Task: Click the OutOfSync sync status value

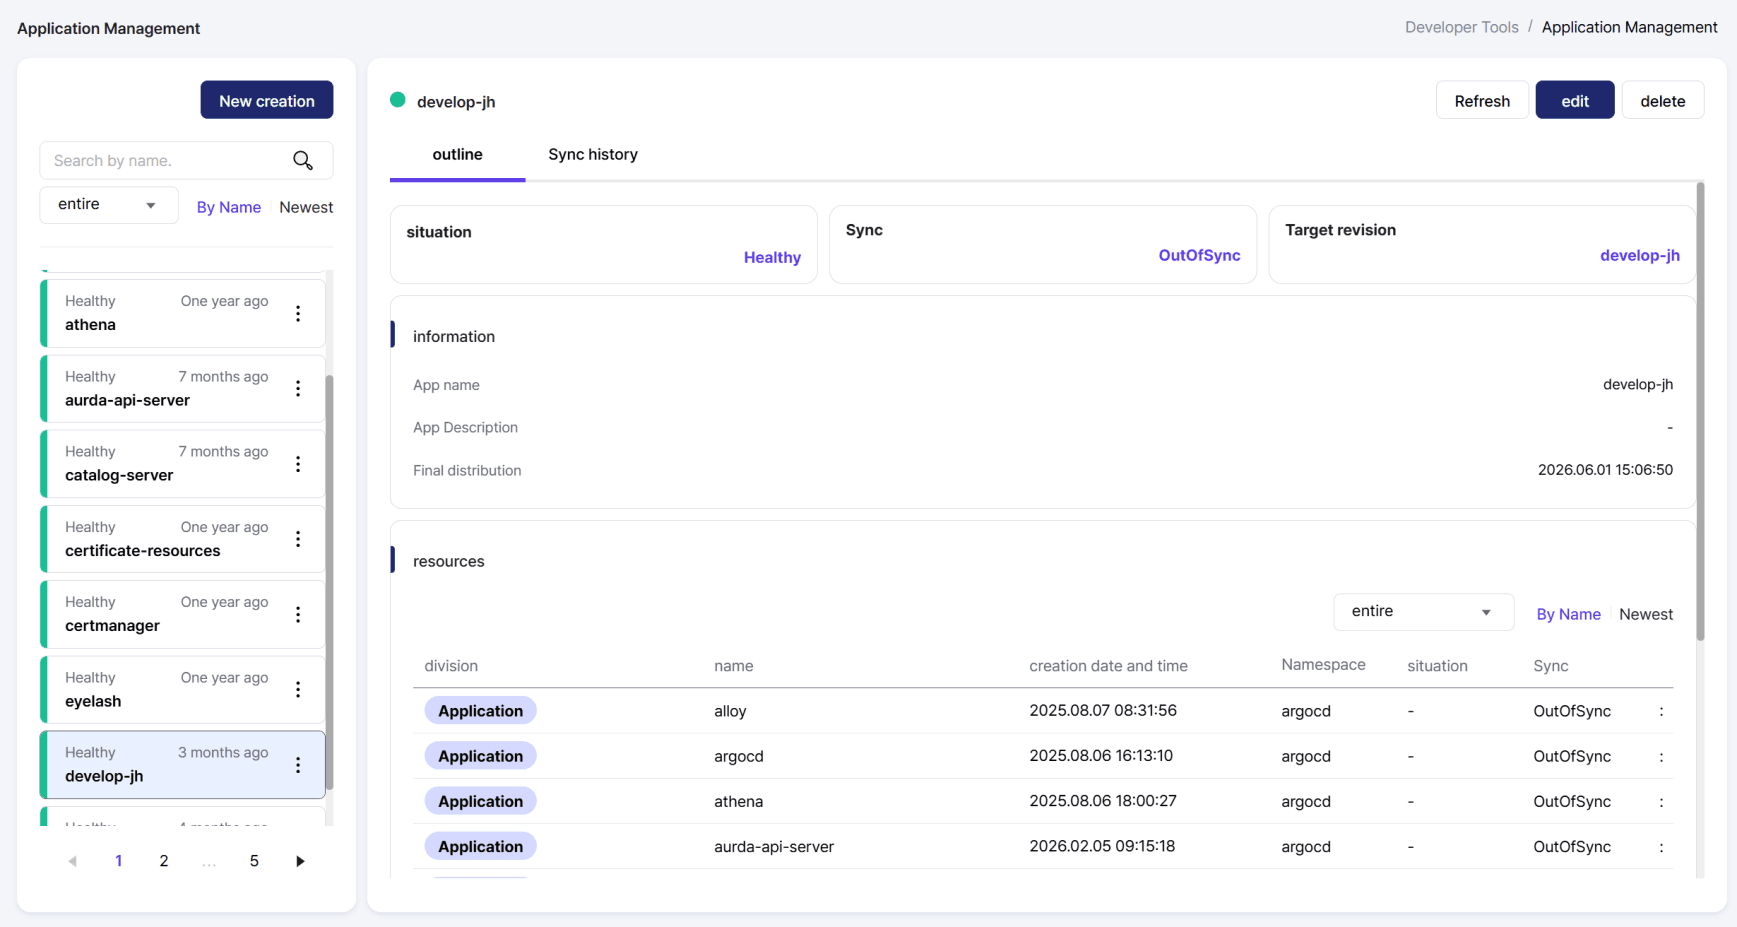Action: point(1199,255)
